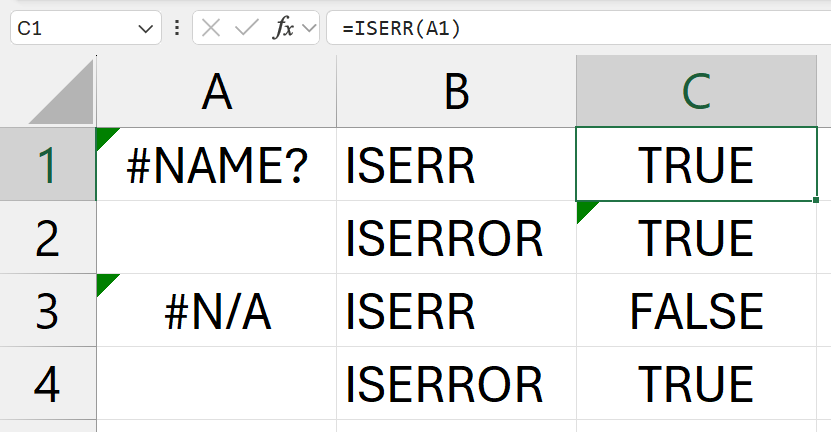Select column B header
The image size is (831, 432).
coord(456,92)
